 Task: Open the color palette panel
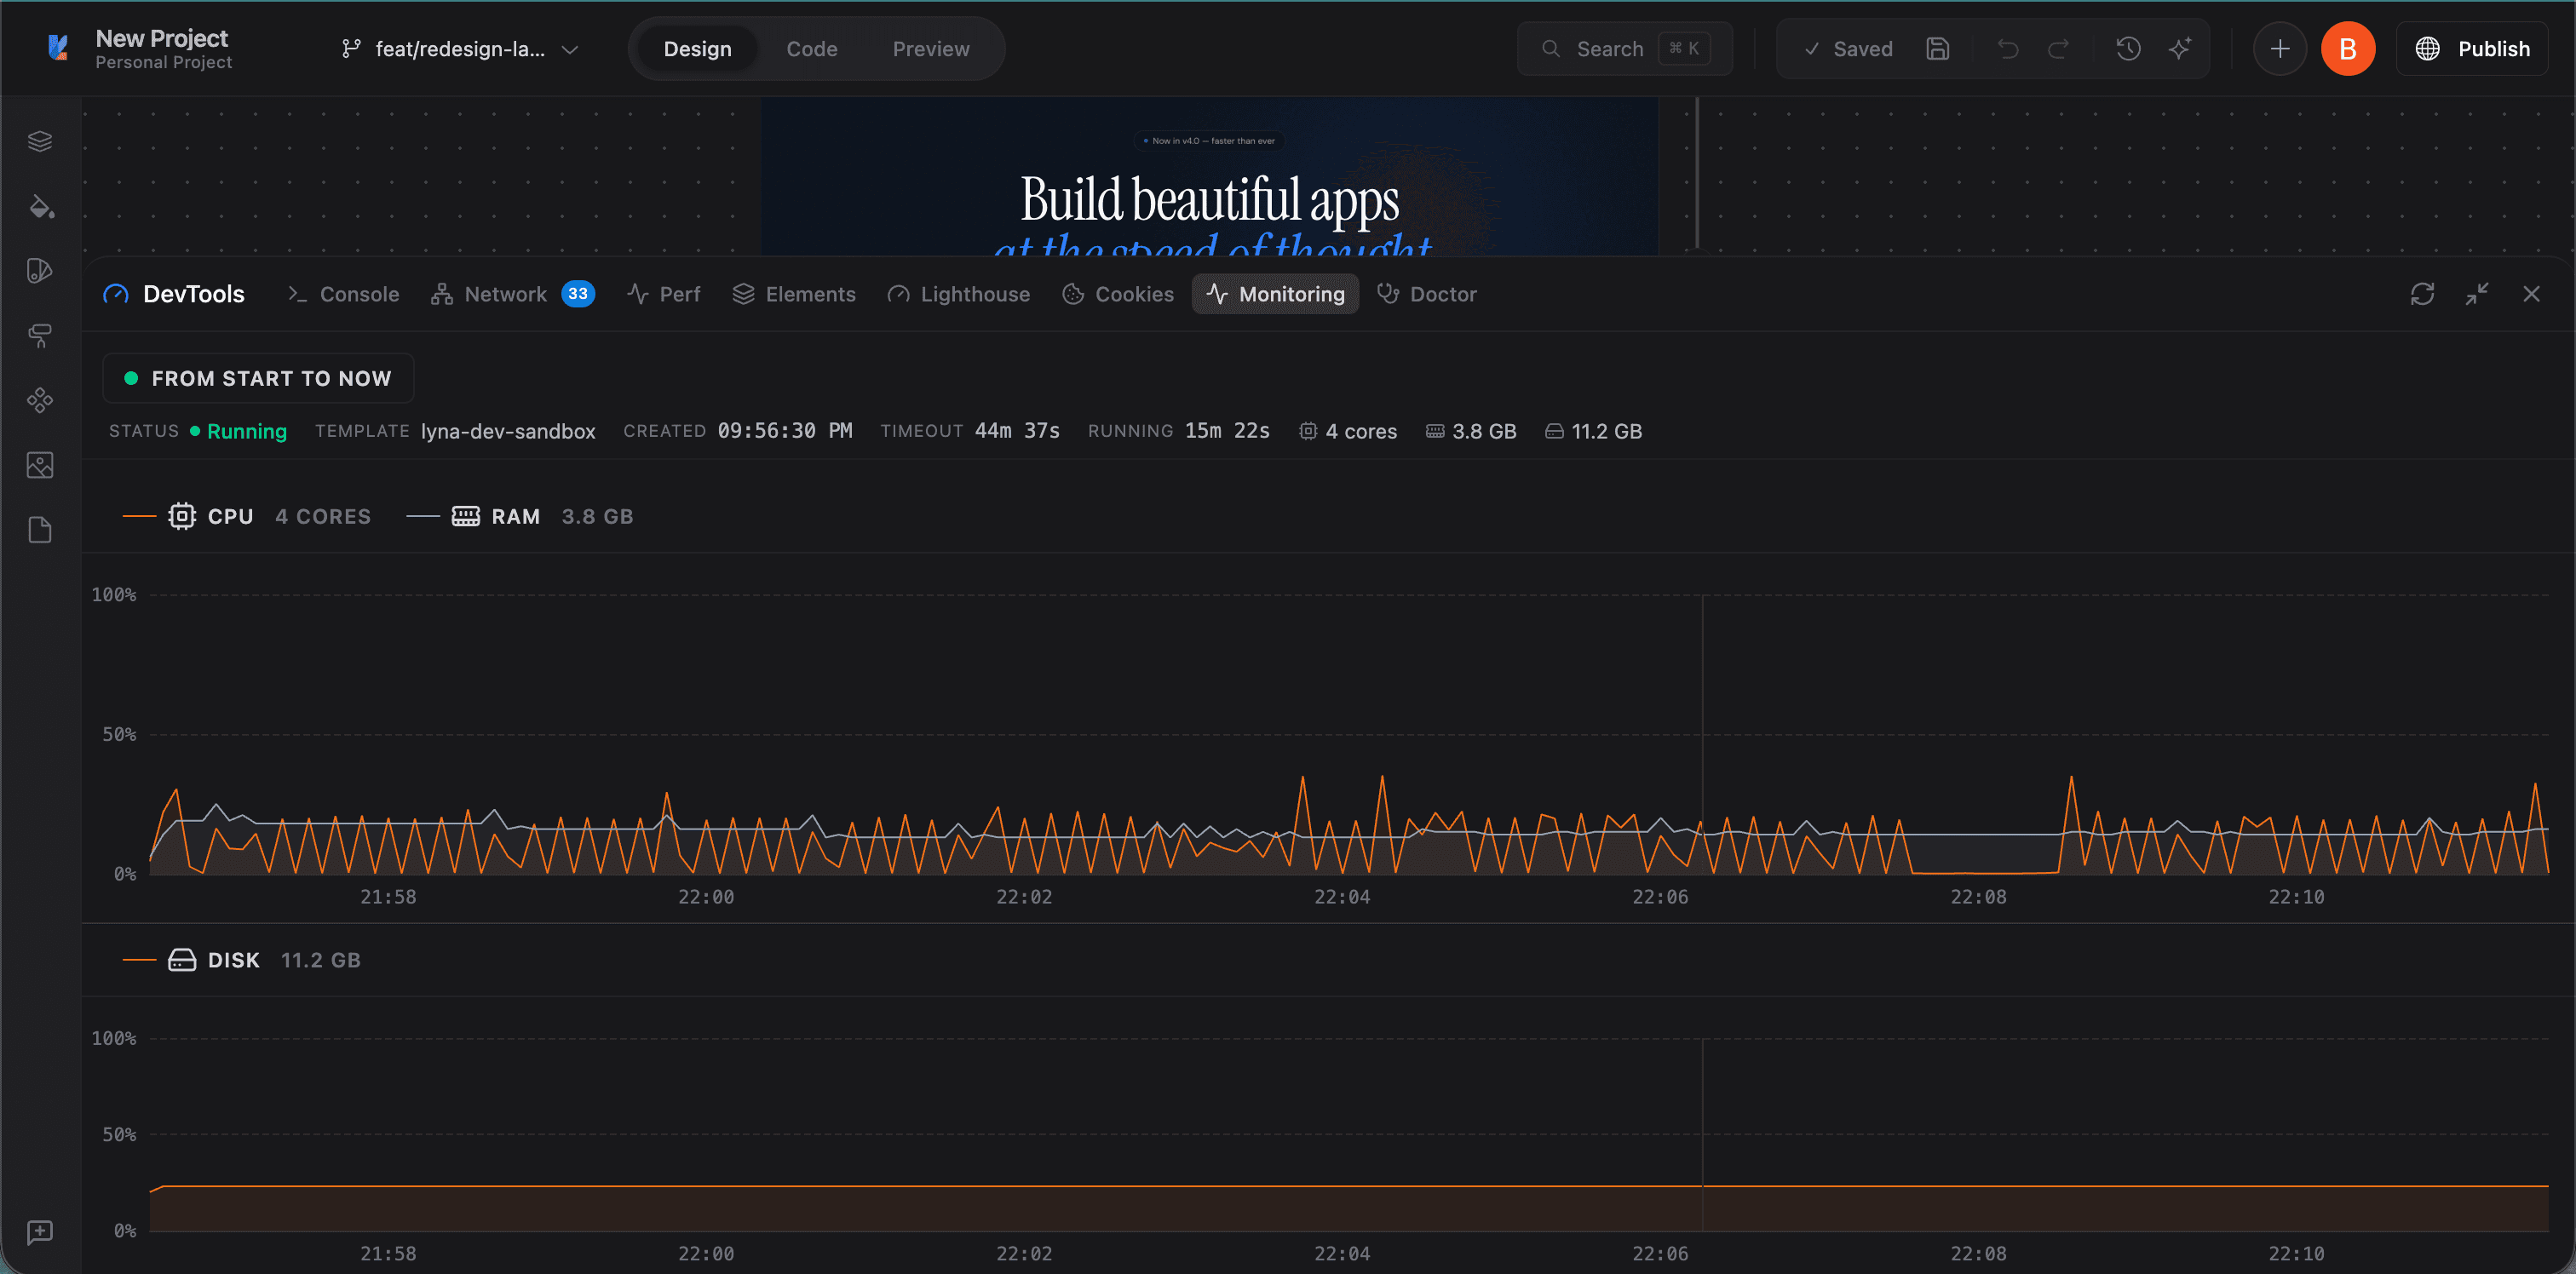pos(40,269)
